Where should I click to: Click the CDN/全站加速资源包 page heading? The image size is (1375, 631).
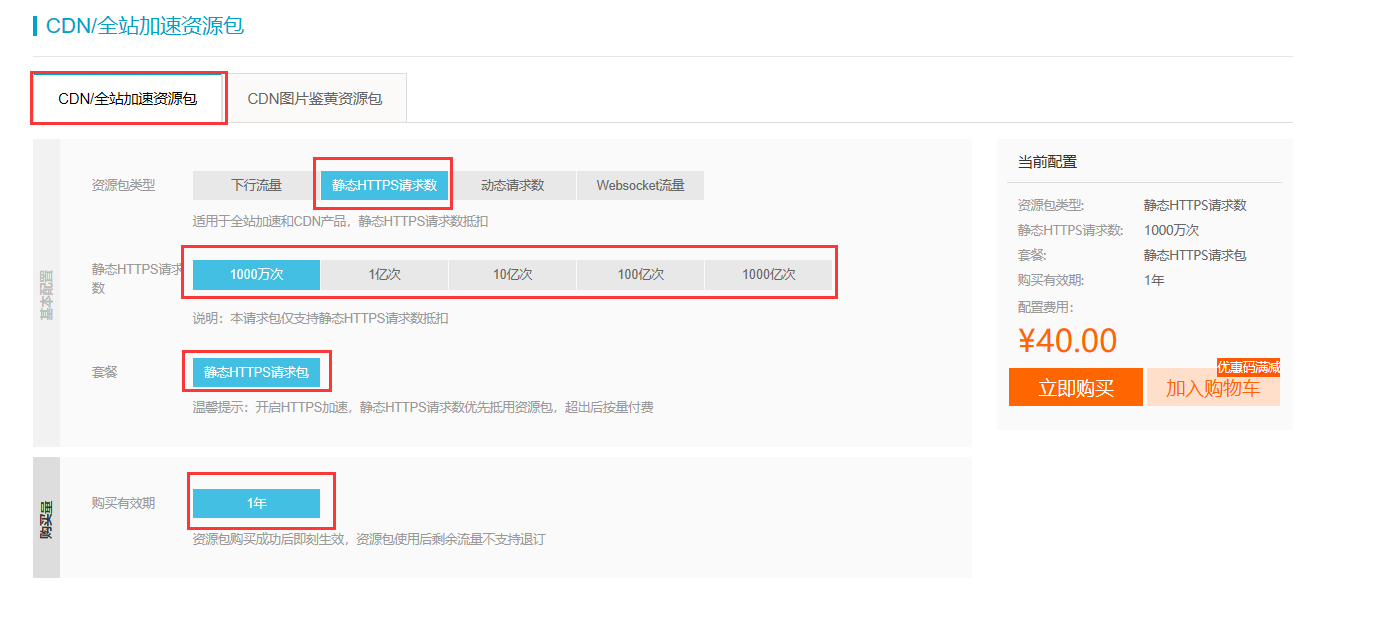pos(145,26)
